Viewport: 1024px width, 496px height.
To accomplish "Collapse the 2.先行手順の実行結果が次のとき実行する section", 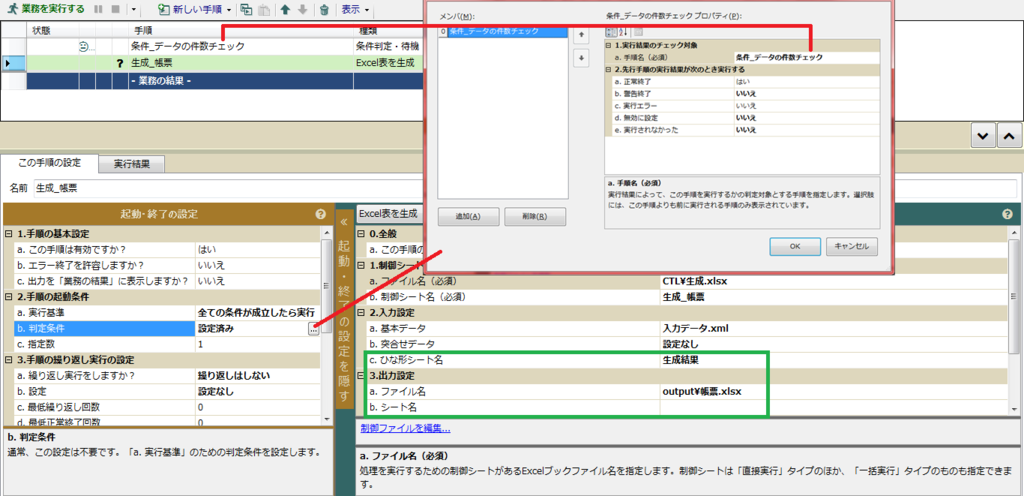I will [609, 69].
